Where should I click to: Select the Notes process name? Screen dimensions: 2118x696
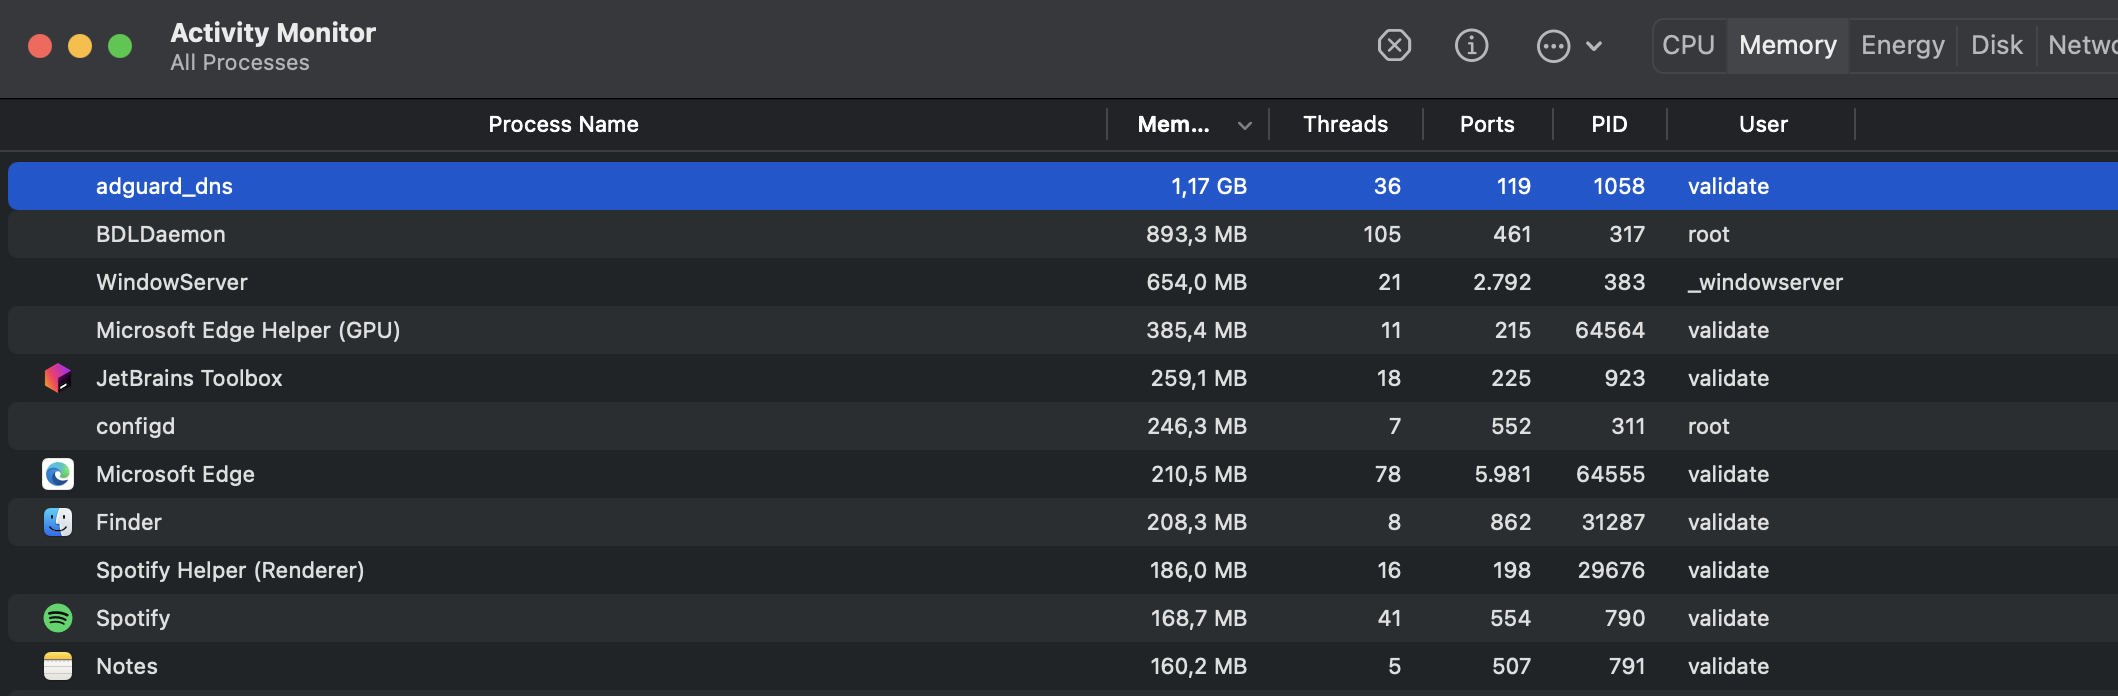pos(127,666)
